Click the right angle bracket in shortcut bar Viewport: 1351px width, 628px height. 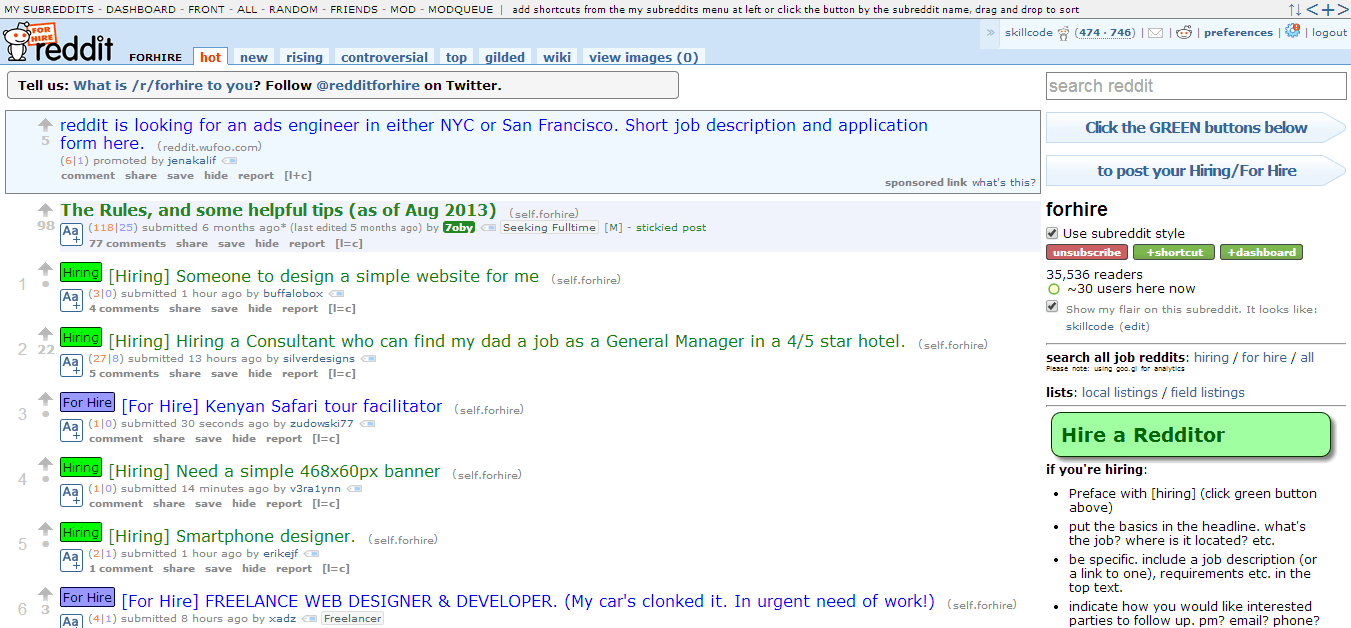[1342, 10]
